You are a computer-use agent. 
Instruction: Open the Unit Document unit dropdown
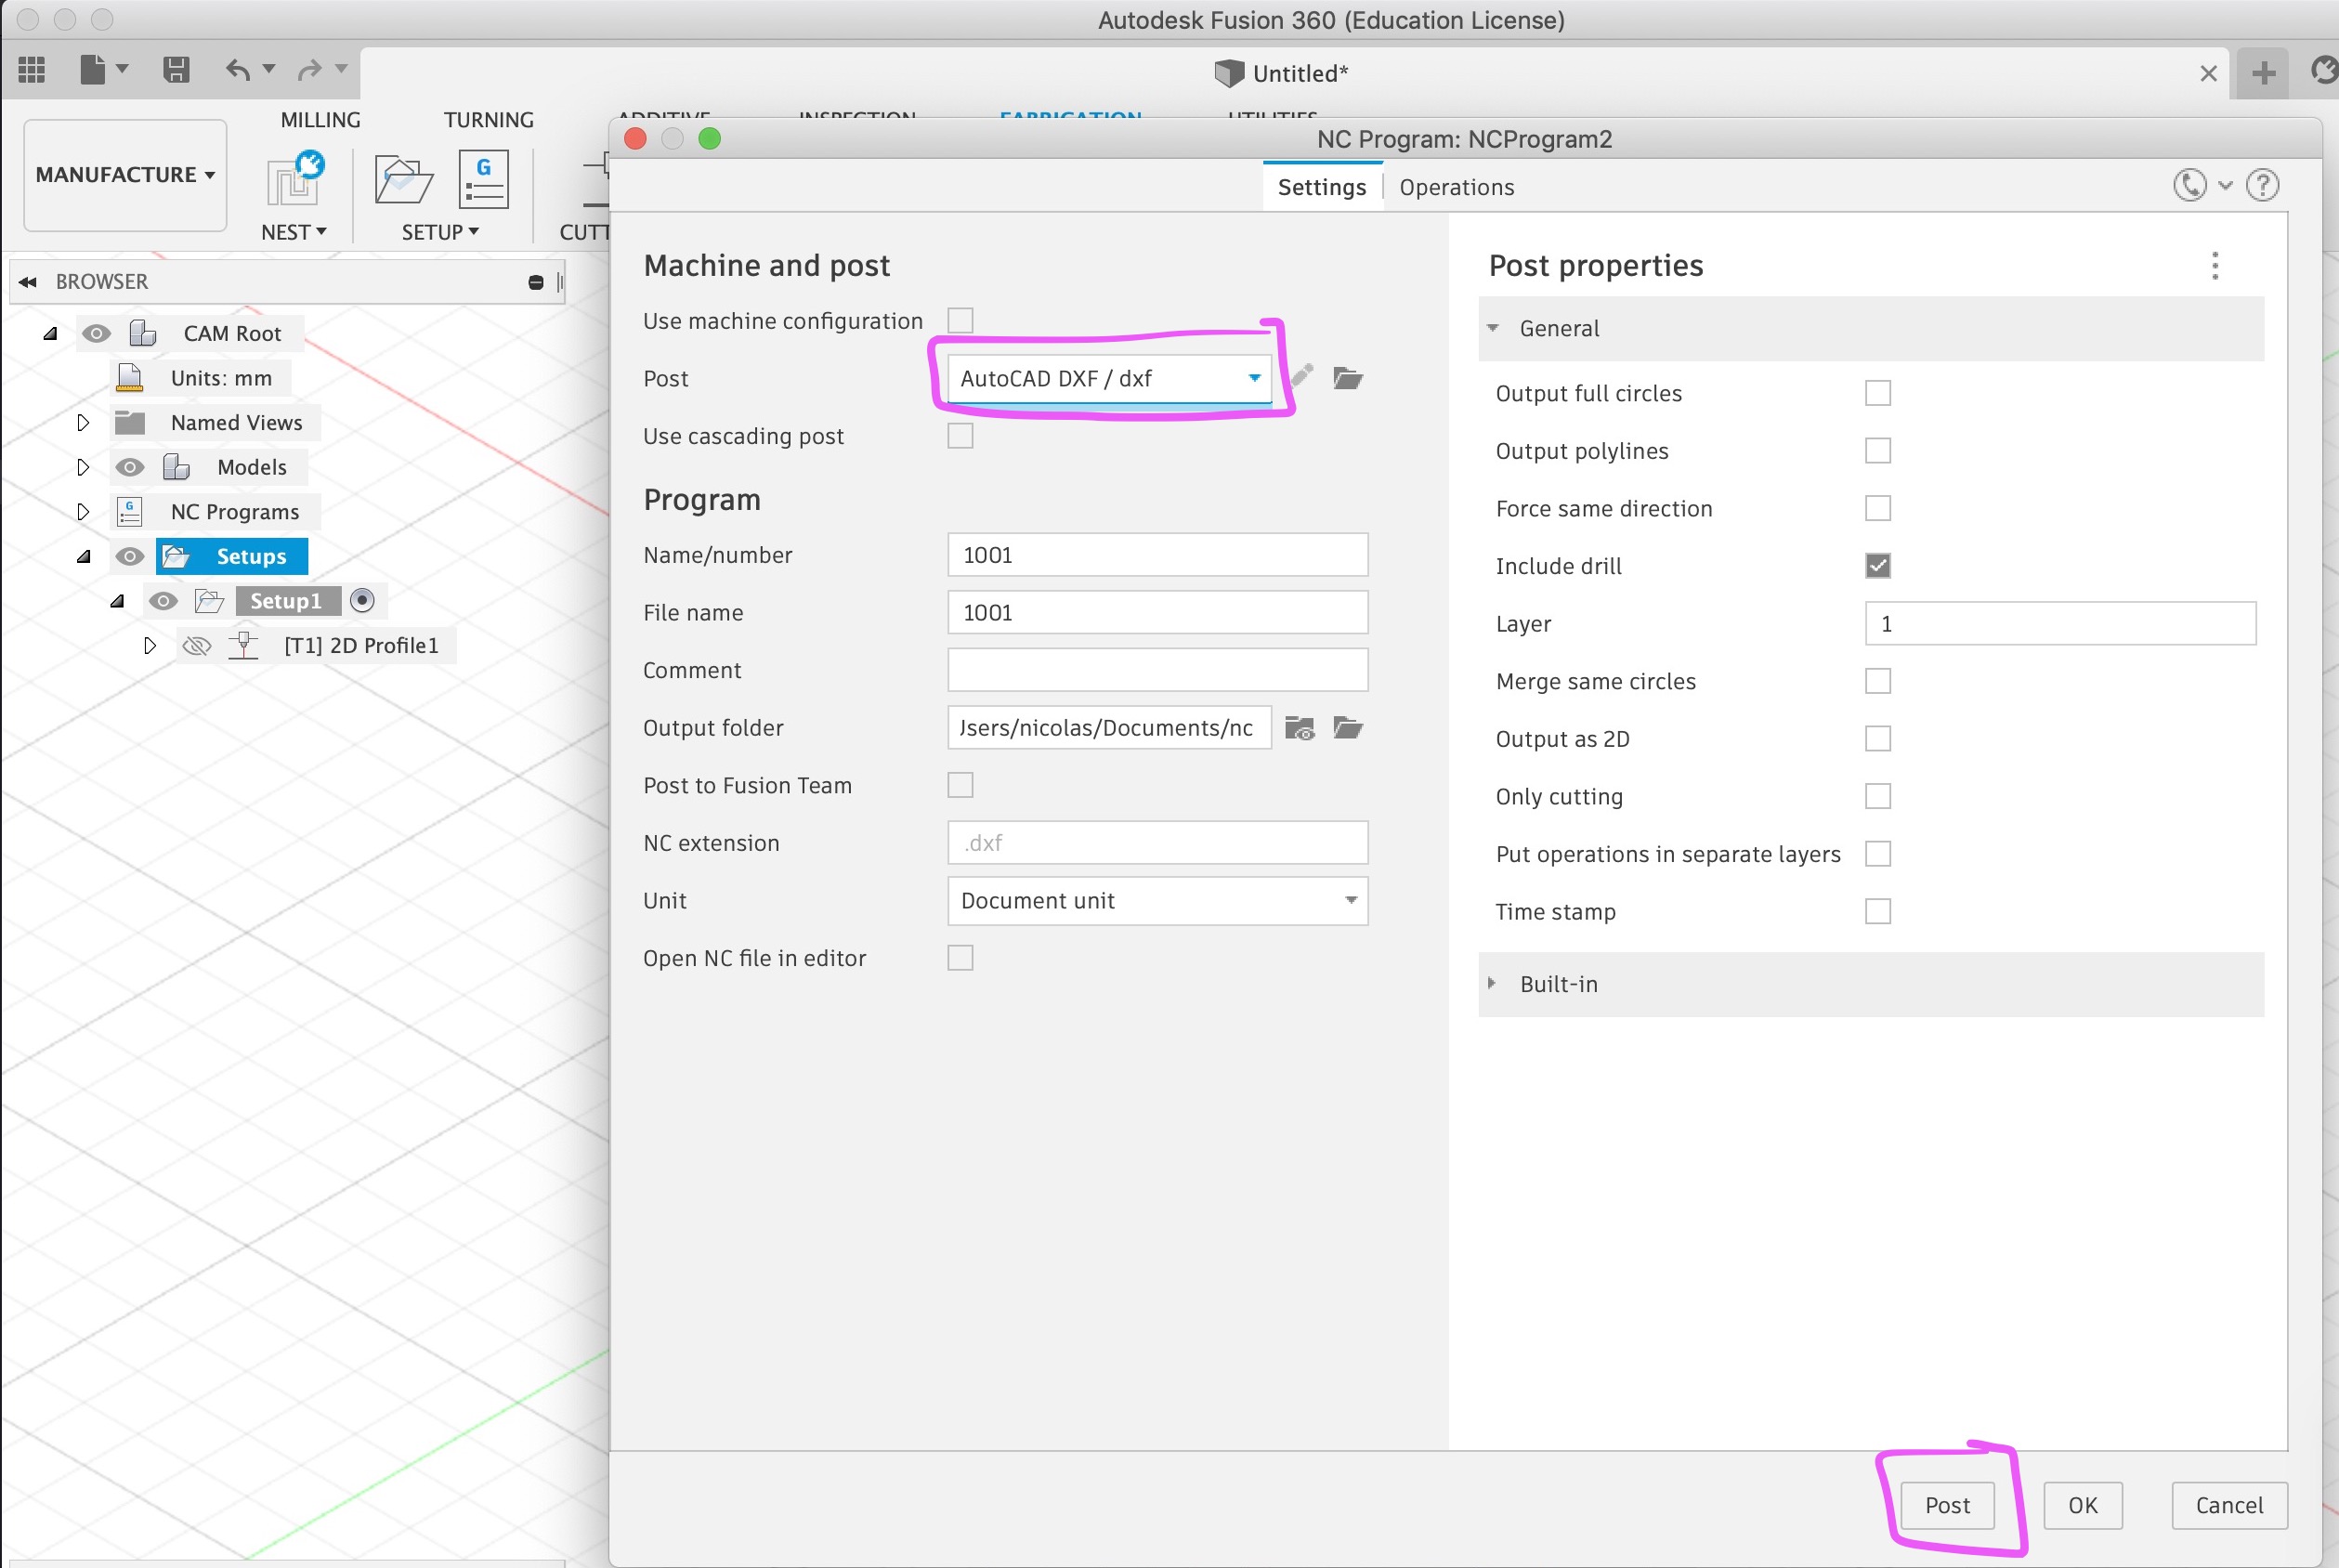coord(1157,900)
